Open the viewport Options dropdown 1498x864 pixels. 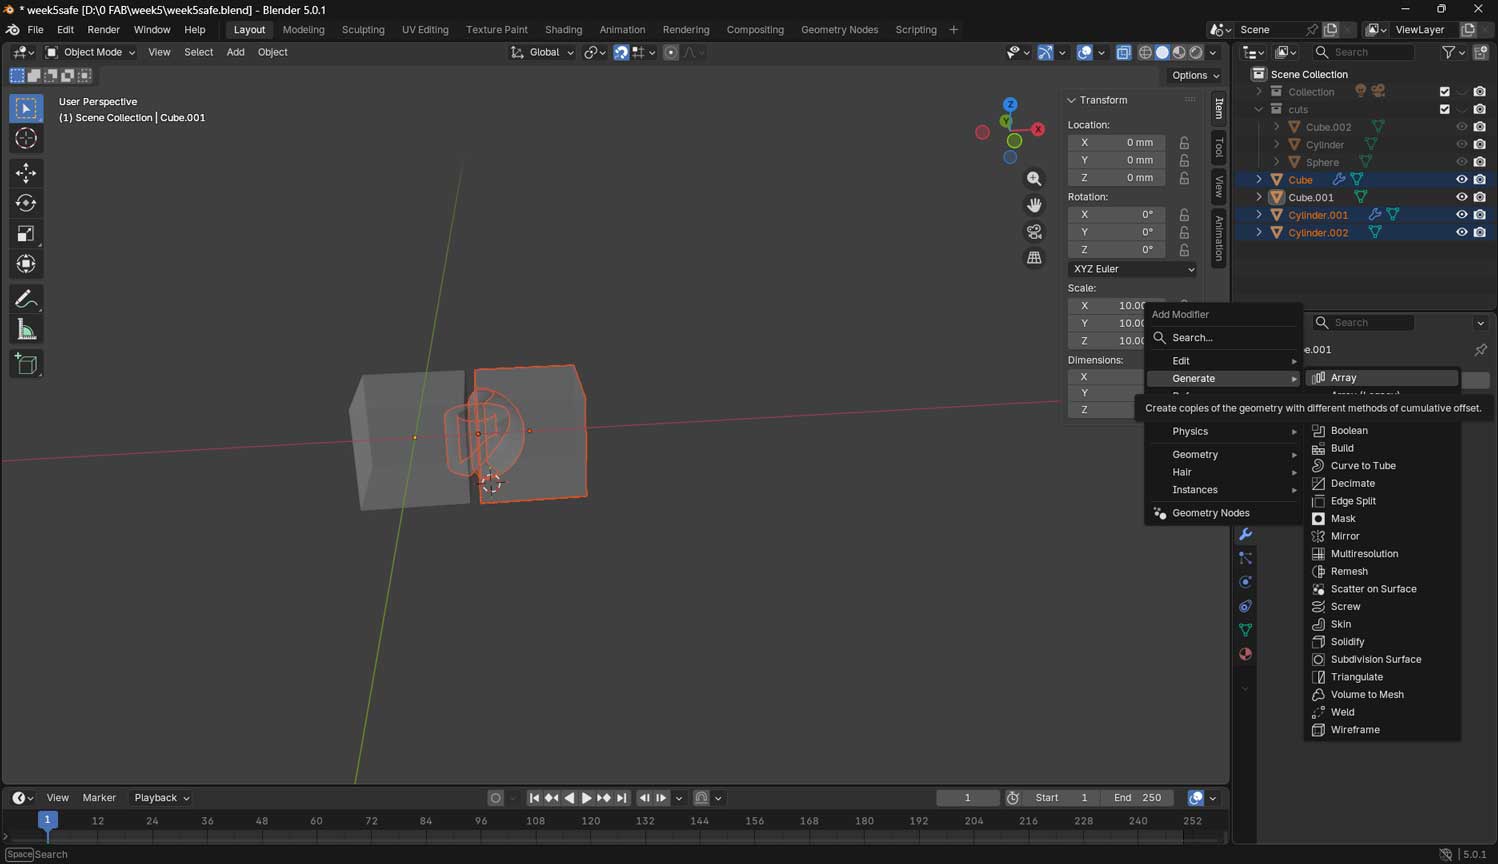[x=1195, y=75]
